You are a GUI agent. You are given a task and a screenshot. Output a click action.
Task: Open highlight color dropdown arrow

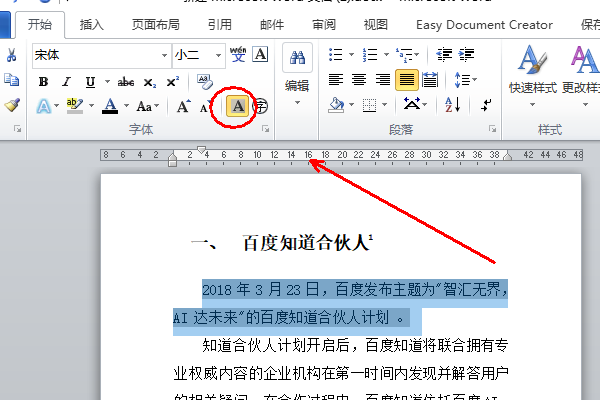(91, 106)
